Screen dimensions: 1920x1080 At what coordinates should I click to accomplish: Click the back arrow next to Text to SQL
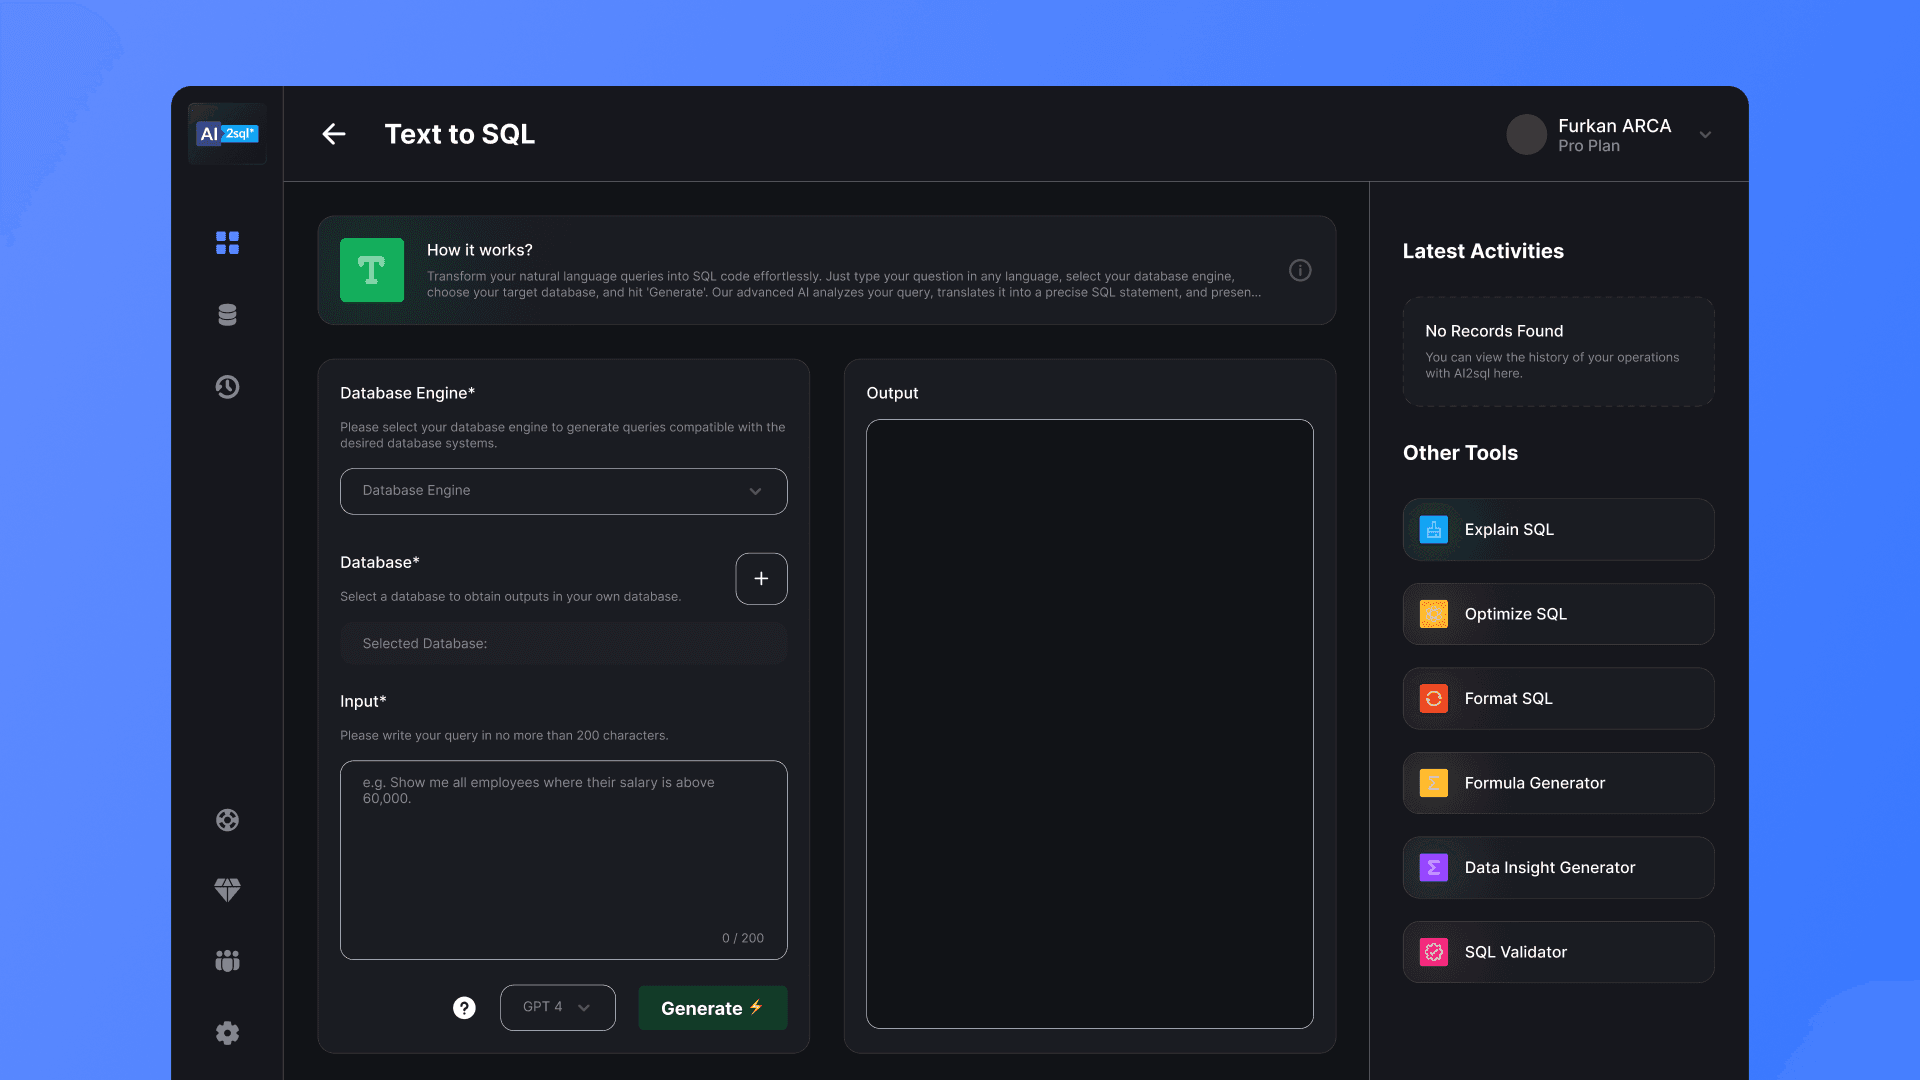click(x=334, y=134)
